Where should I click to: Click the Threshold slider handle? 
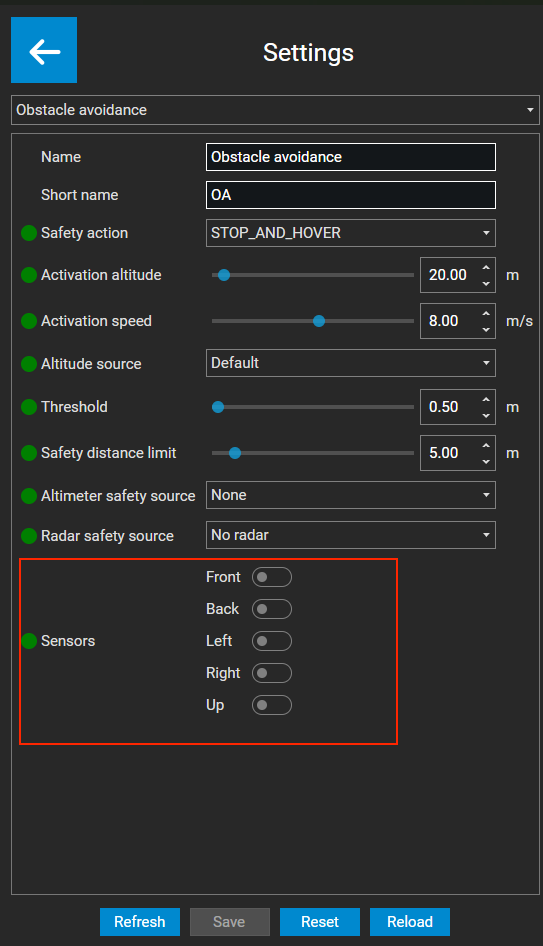[218, 407]
